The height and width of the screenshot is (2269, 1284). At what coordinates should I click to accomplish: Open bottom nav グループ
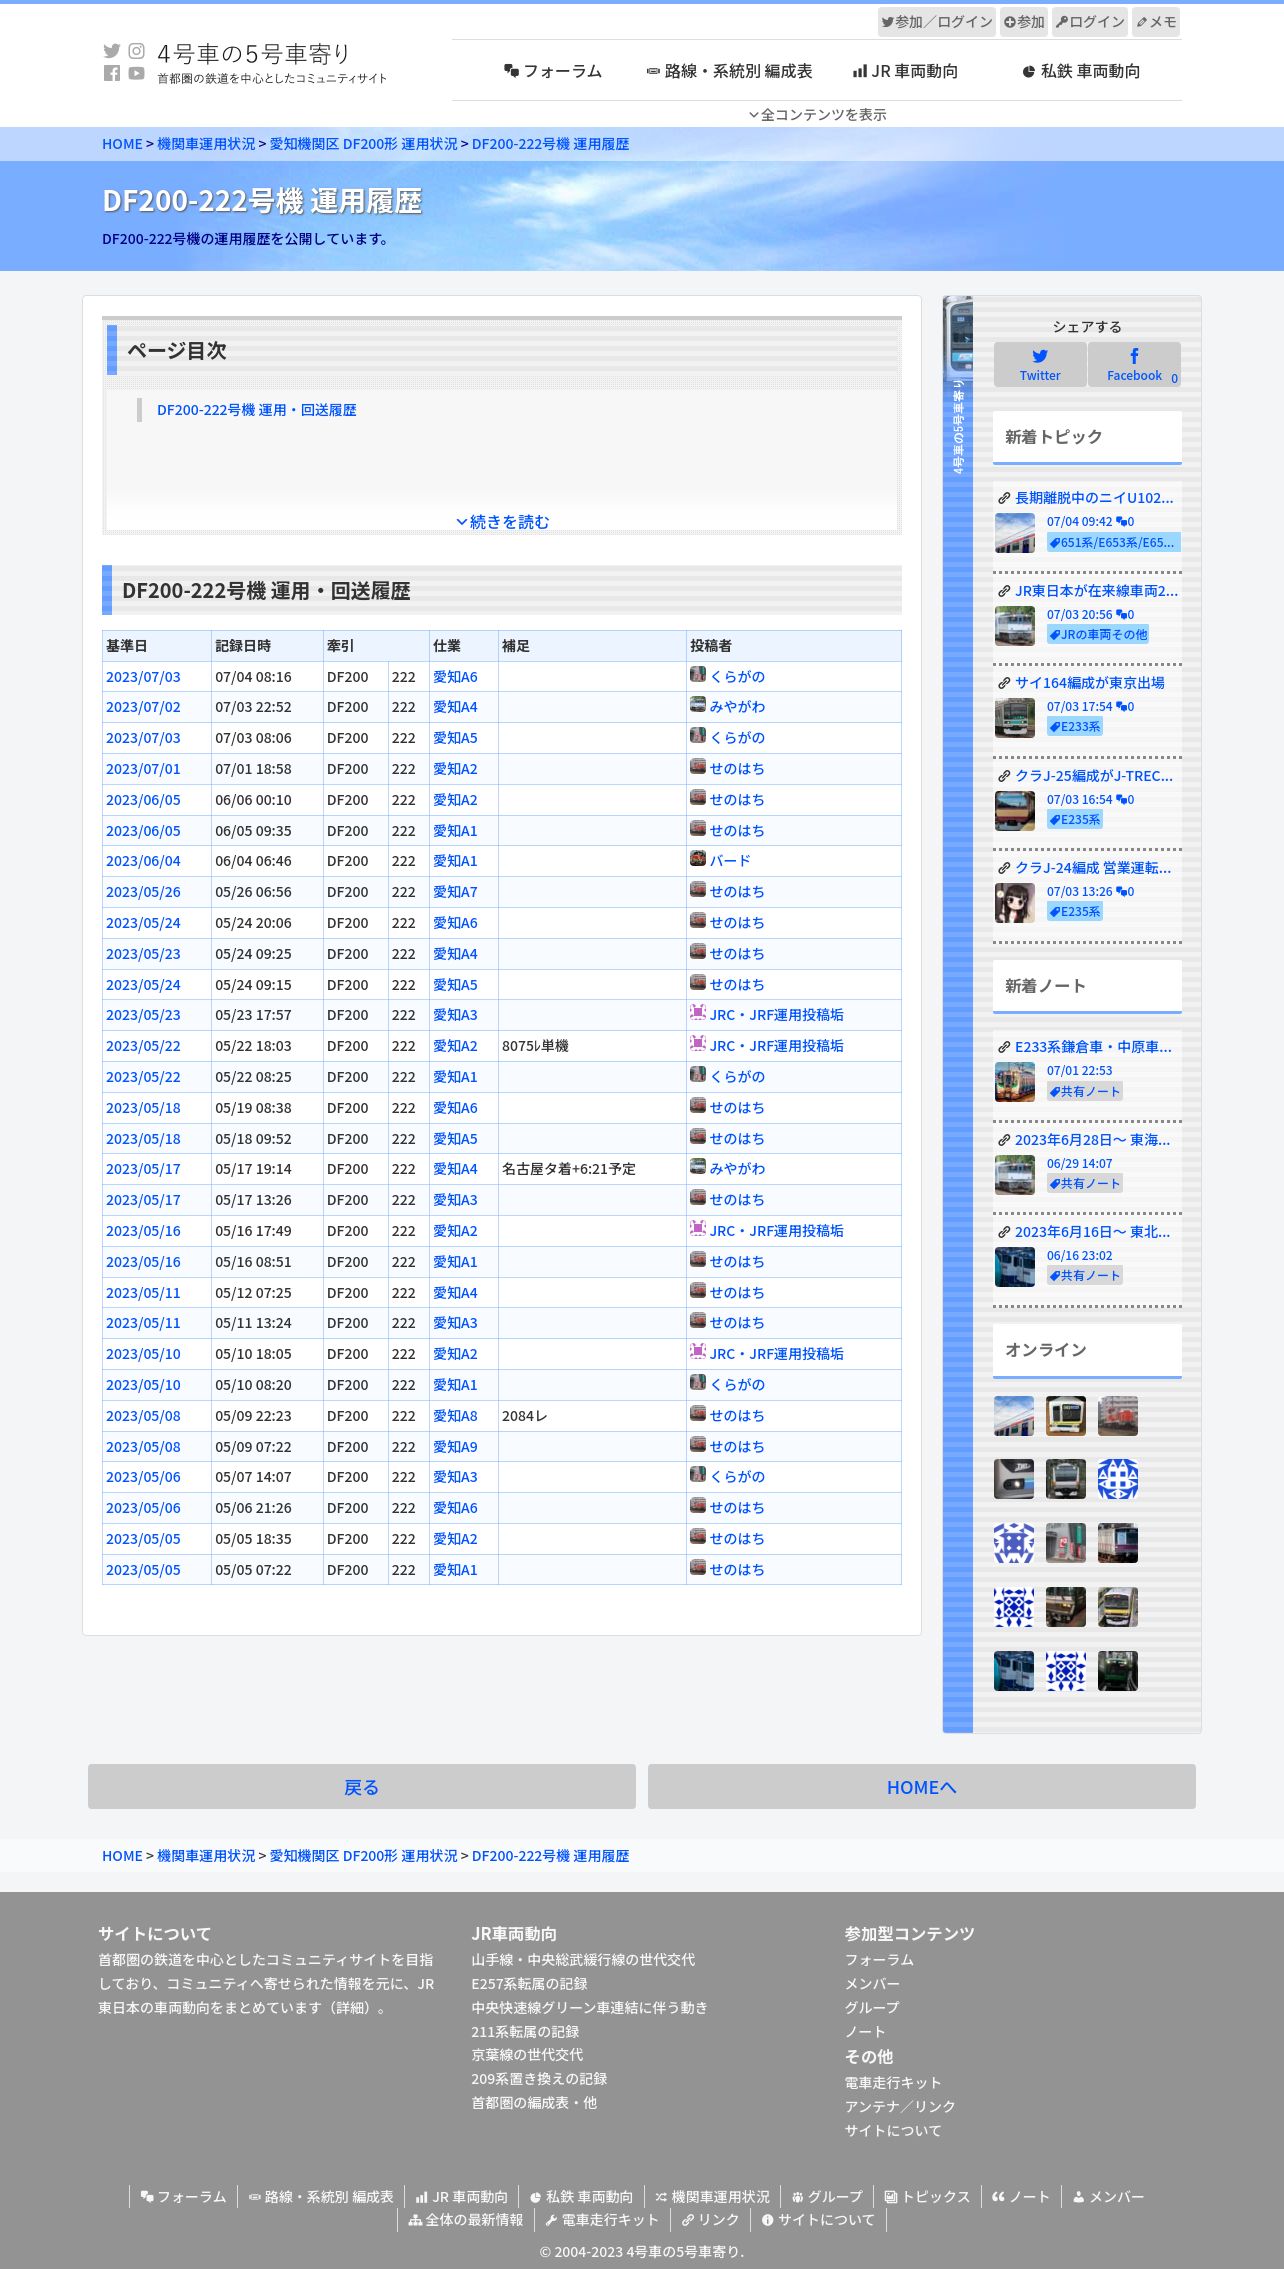coord(827,2197)
